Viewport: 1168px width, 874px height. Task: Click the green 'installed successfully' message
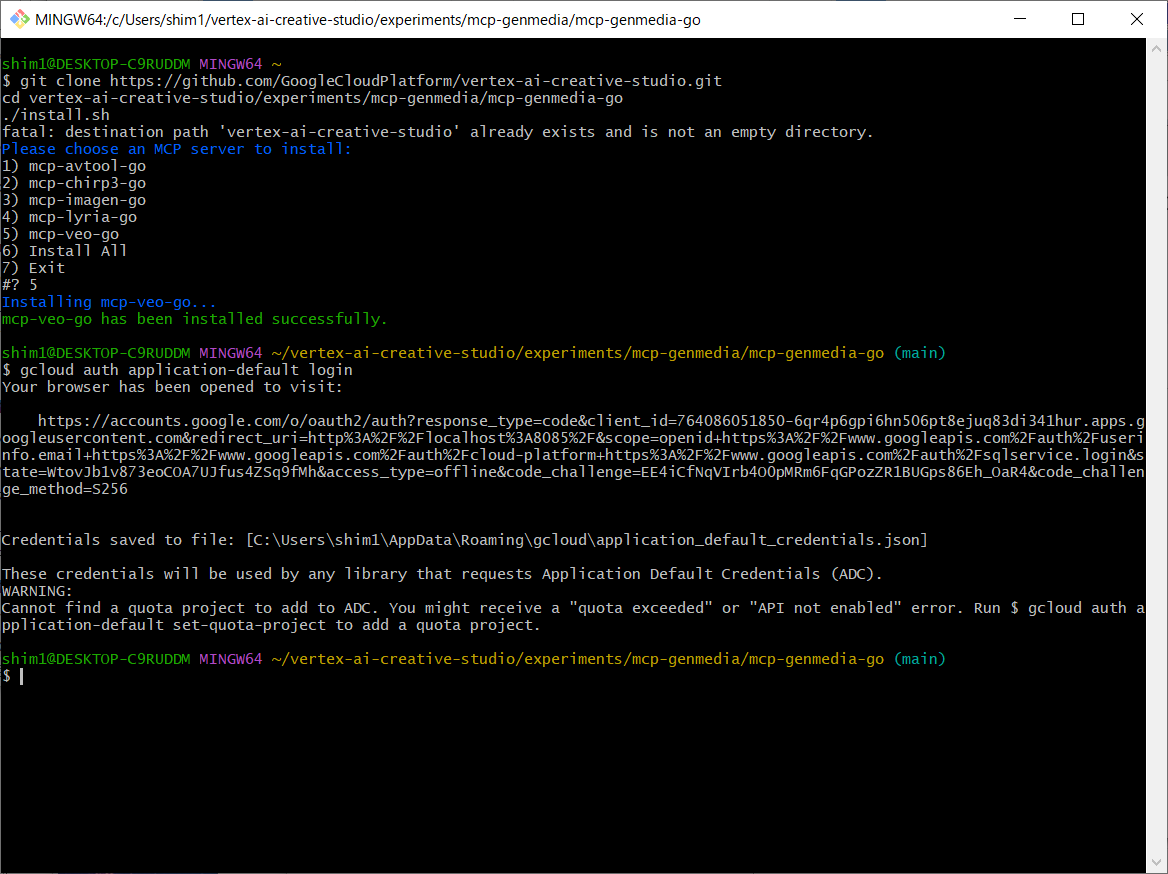(x=194, y=319)
